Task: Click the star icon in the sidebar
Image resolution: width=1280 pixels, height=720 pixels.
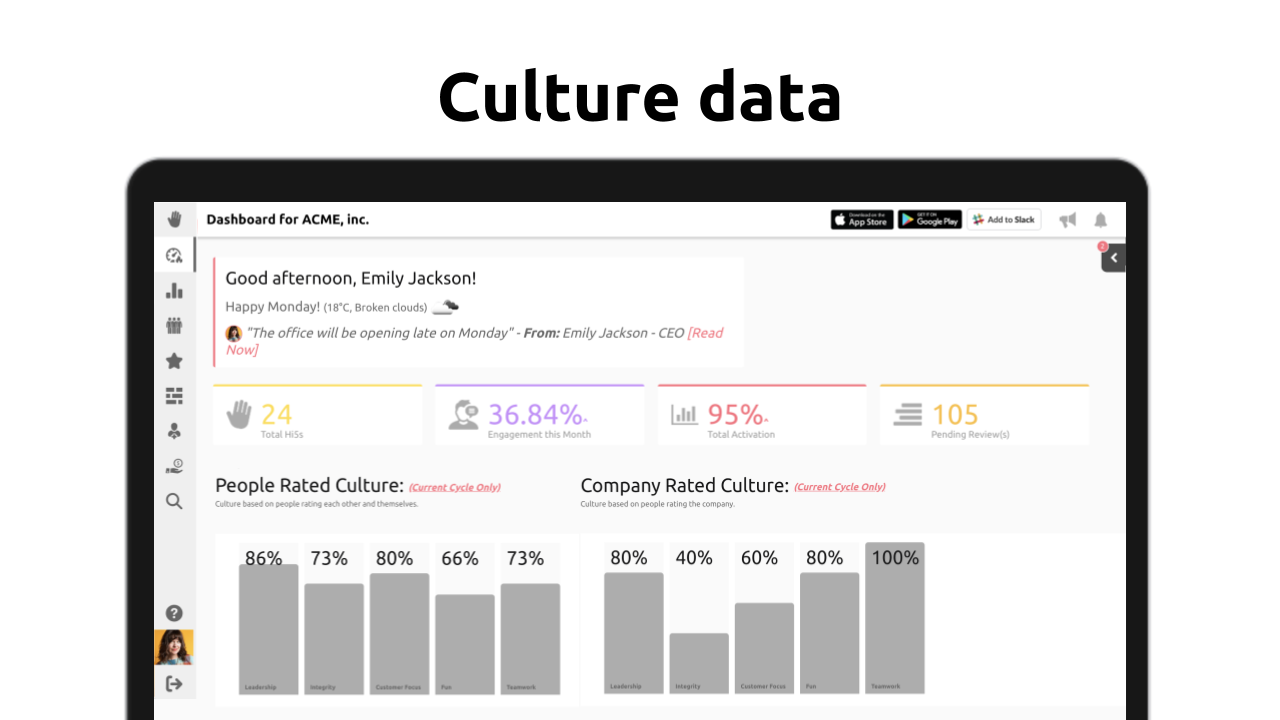Action: pyautogui.click(x=174, y=361)
